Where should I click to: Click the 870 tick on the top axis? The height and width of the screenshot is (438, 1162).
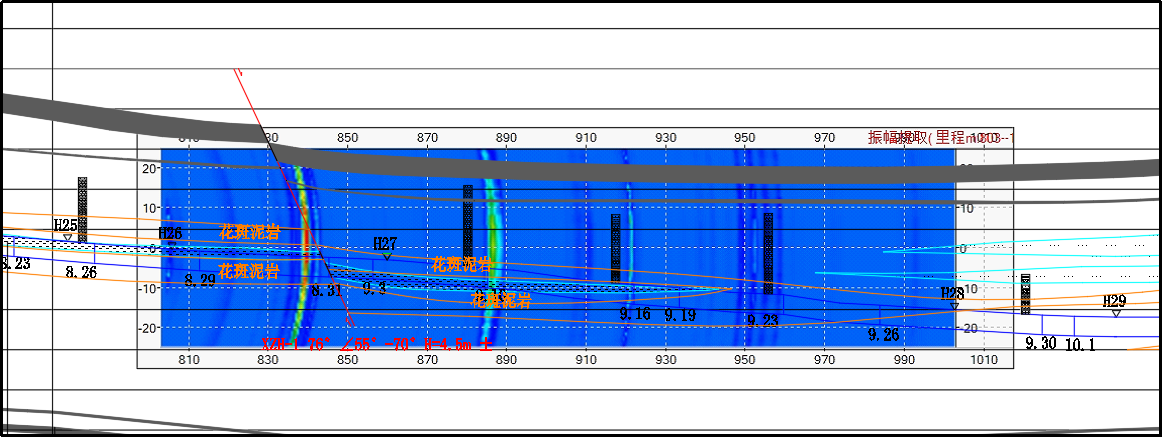[x=427, y=137]
